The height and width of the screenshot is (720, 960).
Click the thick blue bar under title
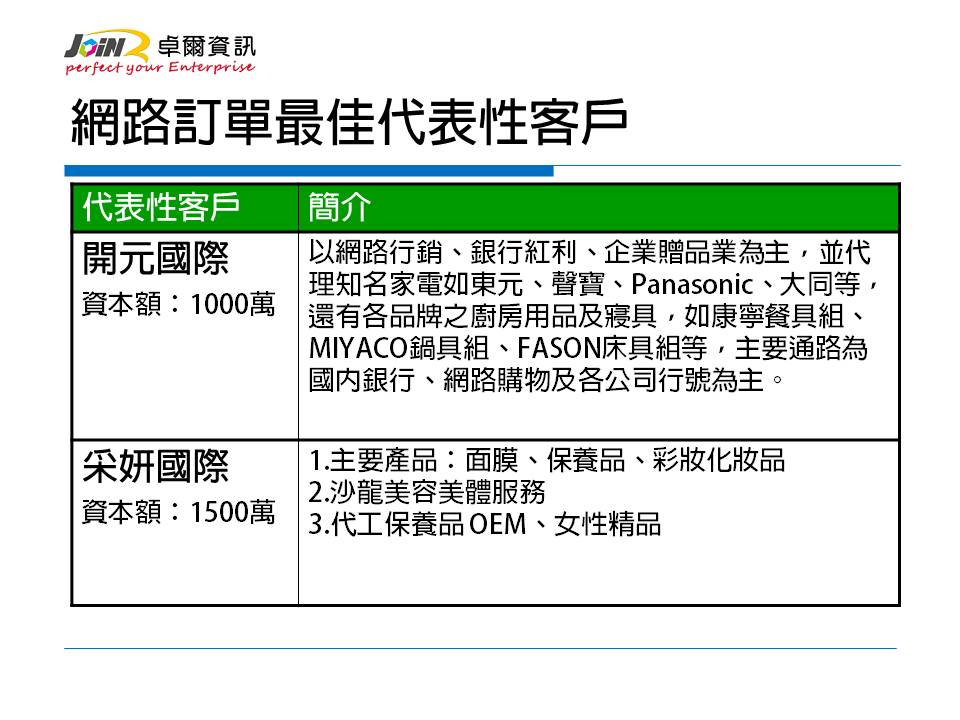(x=308, y=171)
